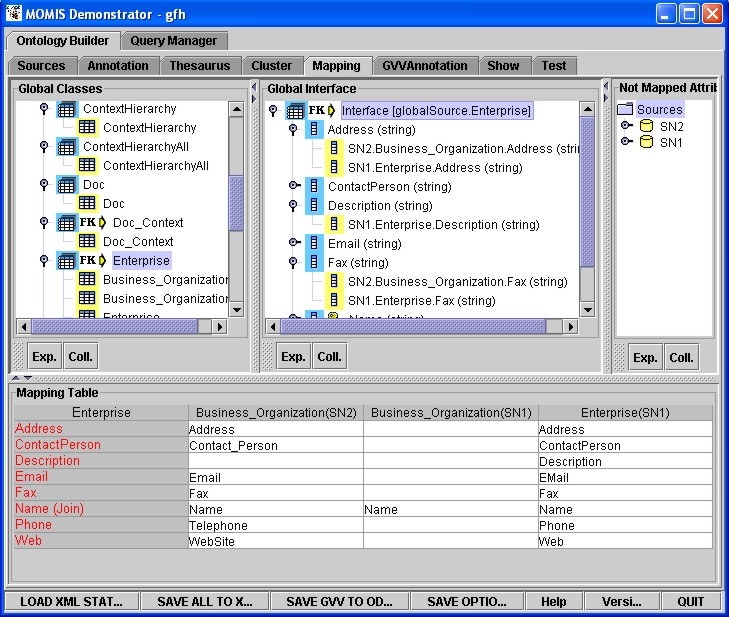Click the SN2.Business_Organization.Fax local attribute icon
This screenshot has width=729, height=617.
pyautogui.click(x=334, y=281)
